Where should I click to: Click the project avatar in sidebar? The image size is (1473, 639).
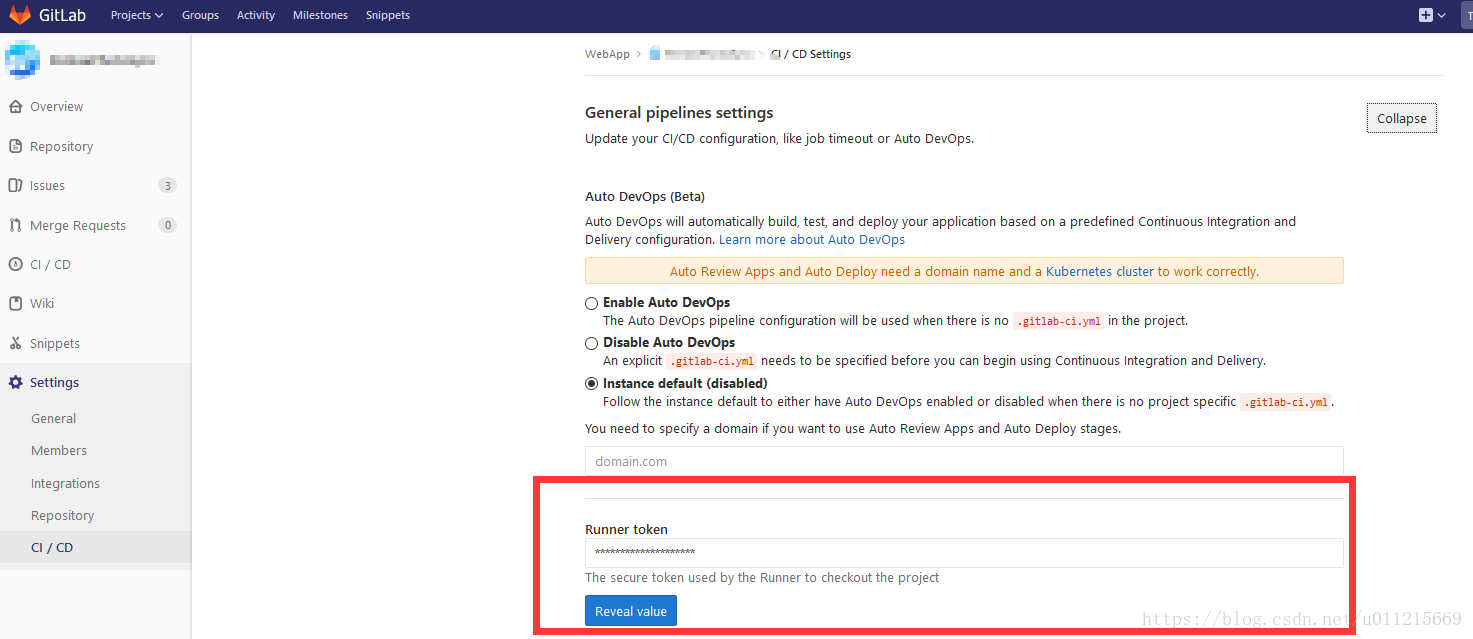(x=22, y=60)
